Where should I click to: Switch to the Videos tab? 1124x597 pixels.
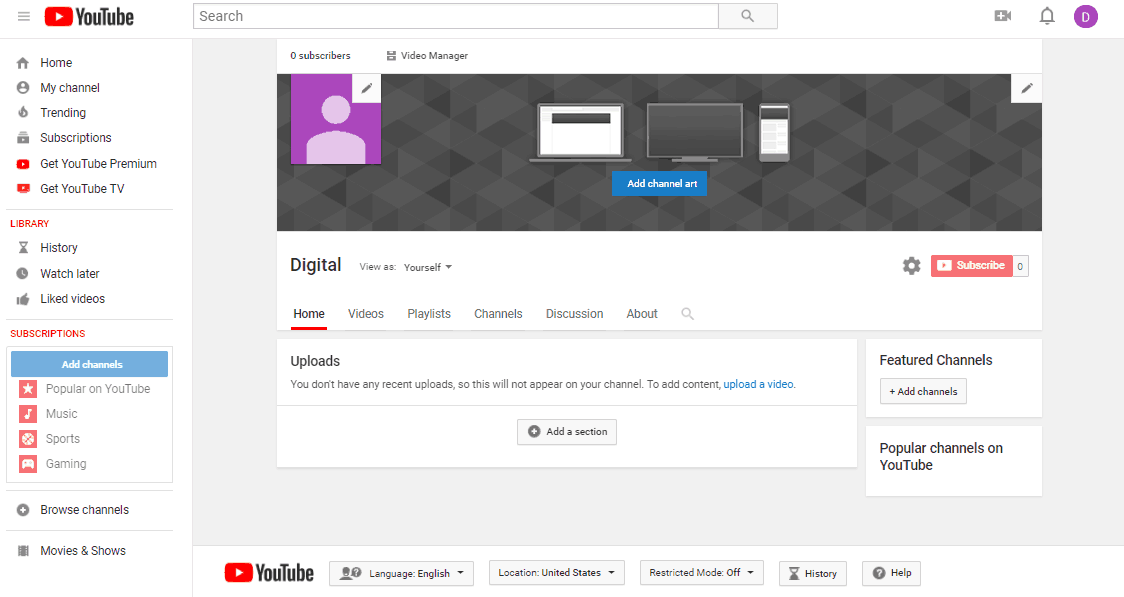click(x=366, y=314)
